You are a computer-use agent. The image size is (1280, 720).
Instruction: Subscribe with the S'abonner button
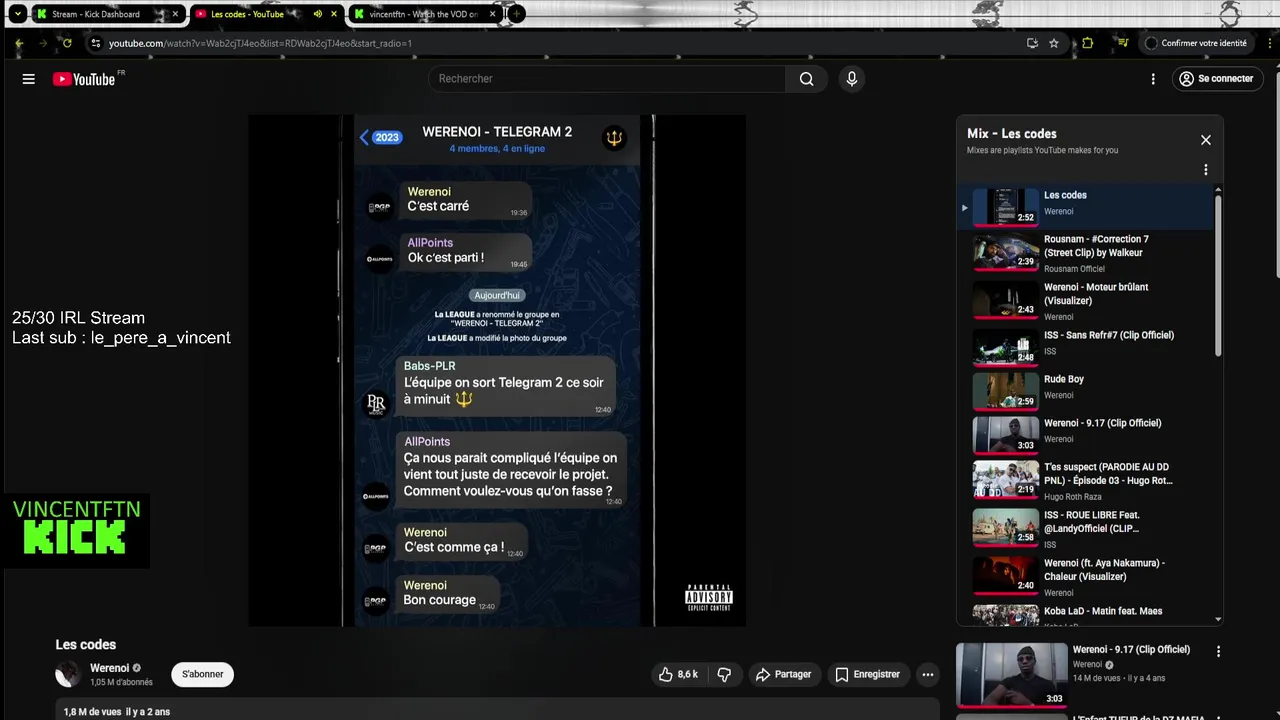click(x=203, y=675)
